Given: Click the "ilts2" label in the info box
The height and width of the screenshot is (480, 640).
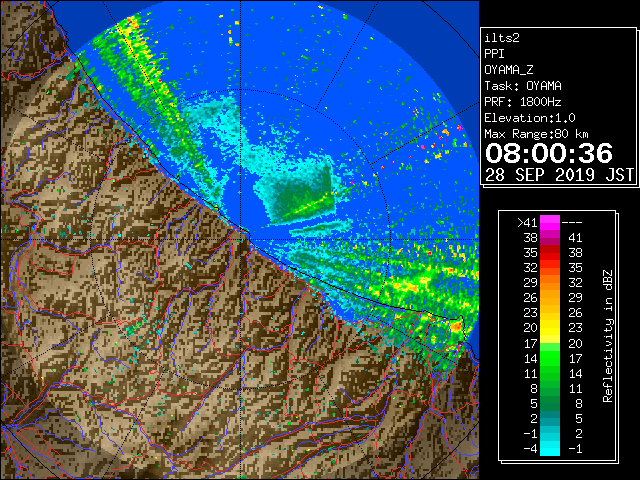Looking at the screenshot, I should [x=502, y=38].
